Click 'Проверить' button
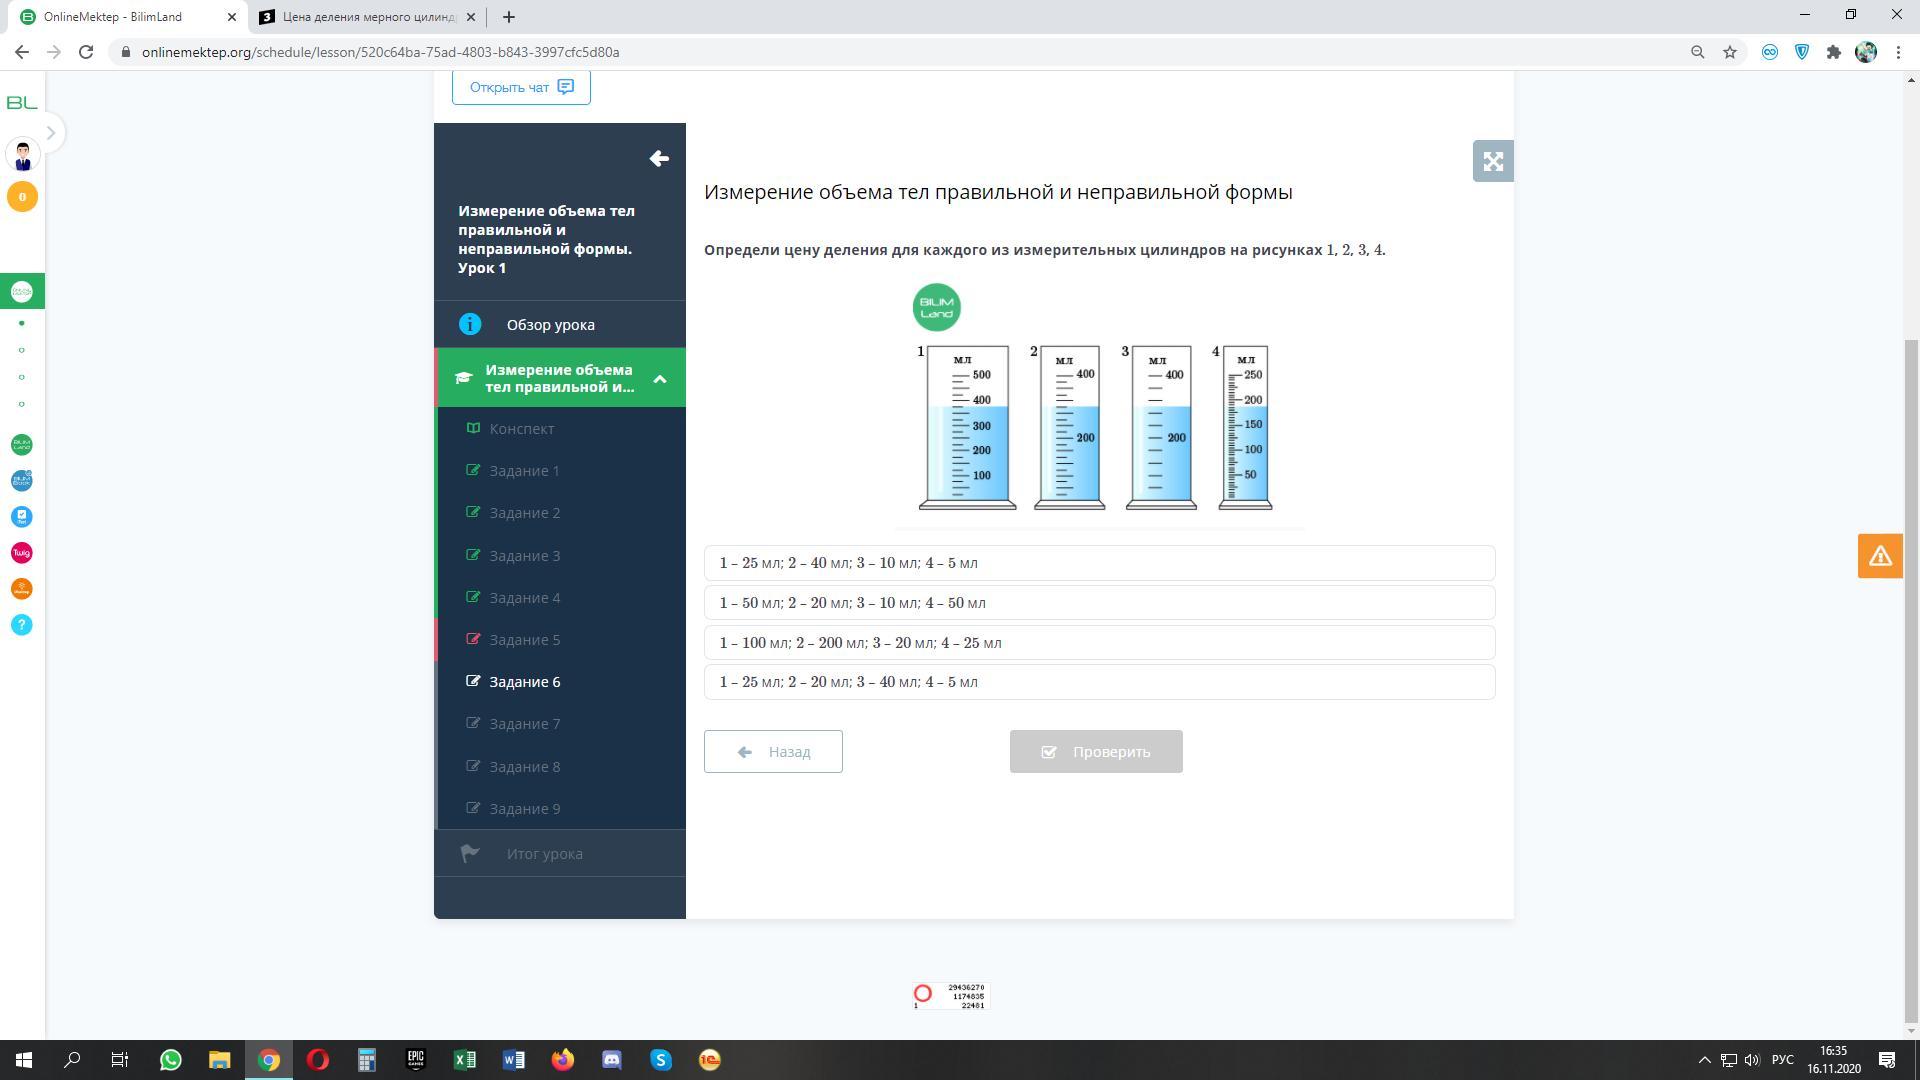 pos(1096,752)
